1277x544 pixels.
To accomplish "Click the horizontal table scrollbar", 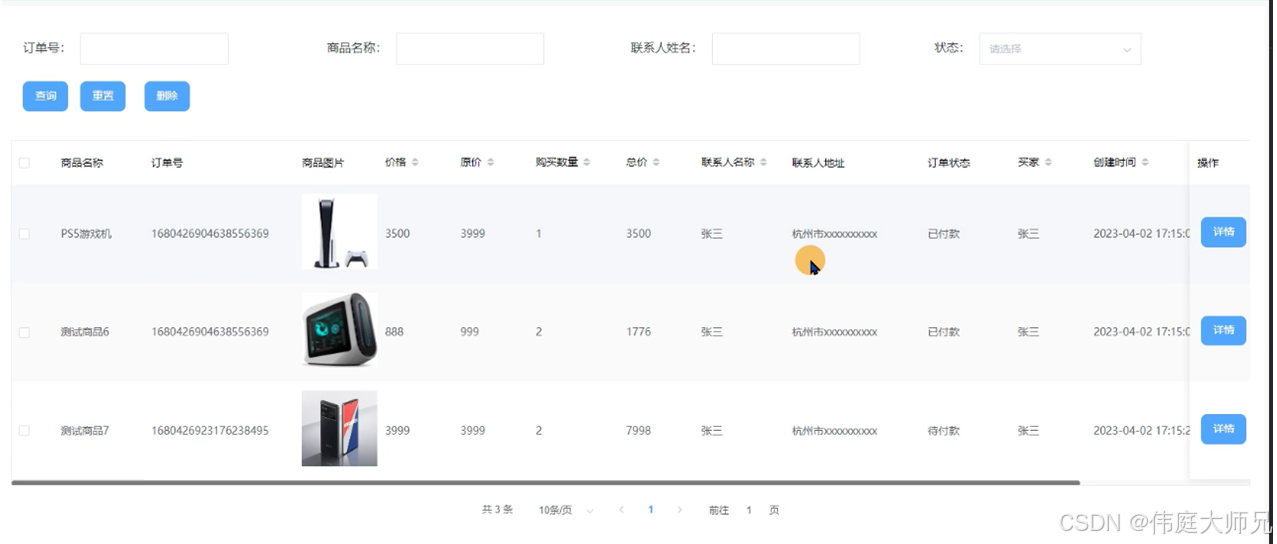I will click(545, 483).
